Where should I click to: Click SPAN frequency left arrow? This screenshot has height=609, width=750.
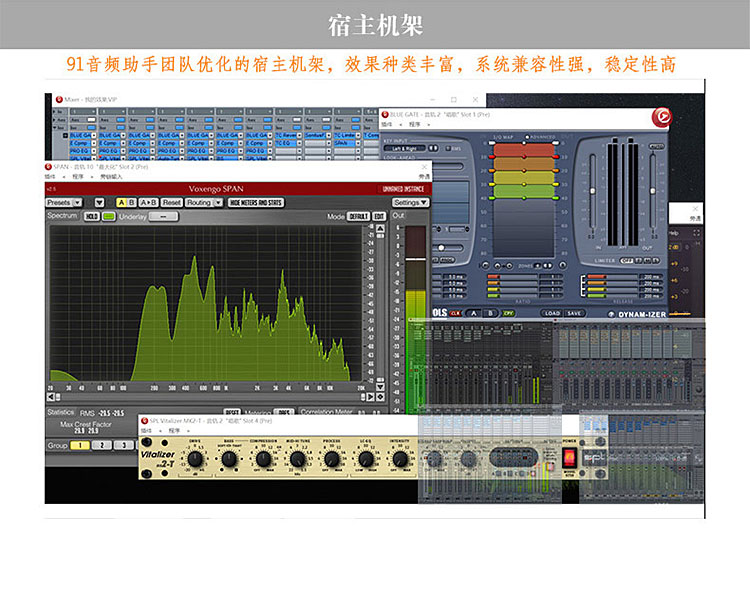coord(51,397)
